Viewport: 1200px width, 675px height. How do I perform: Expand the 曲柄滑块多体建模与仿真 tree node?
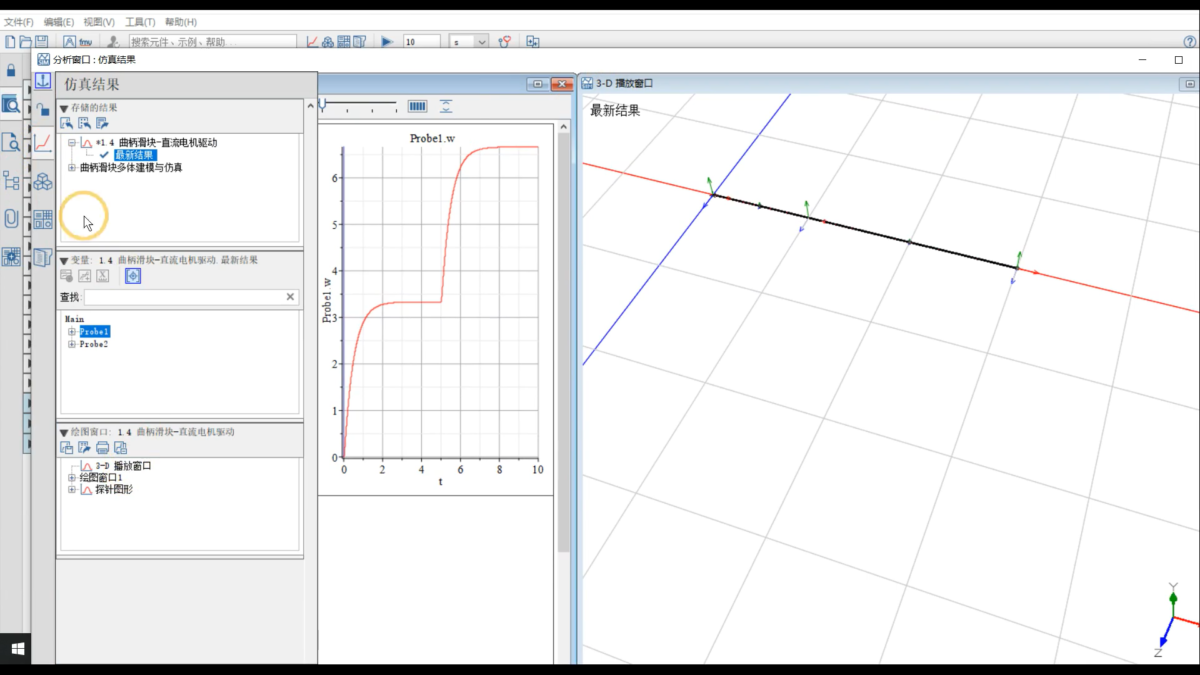pyautogui.click(x=72, y=168)
